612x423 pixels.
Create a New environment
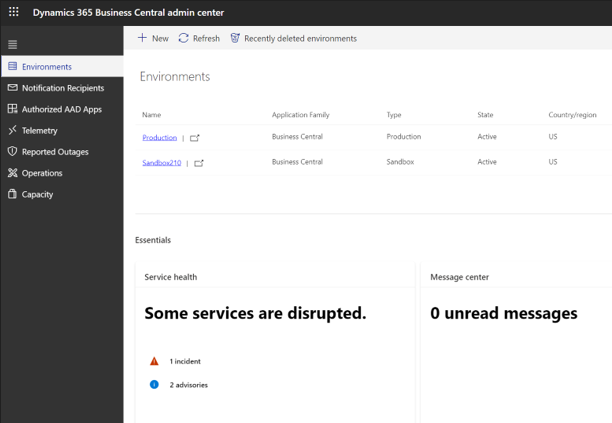coord(153,38)
